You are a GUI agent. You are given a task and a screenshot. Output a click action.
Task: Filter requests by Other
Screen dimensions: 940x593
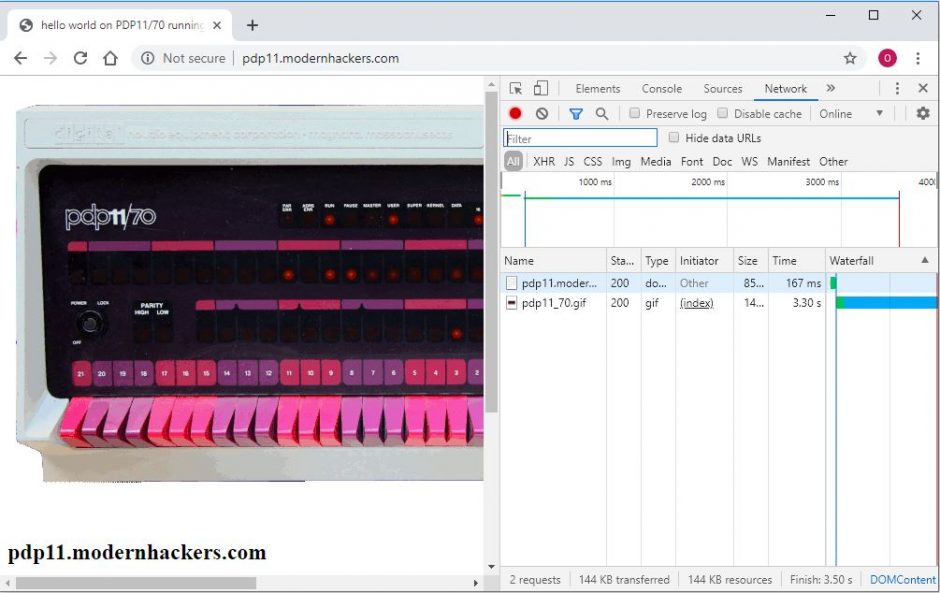(x=833, y=161)
